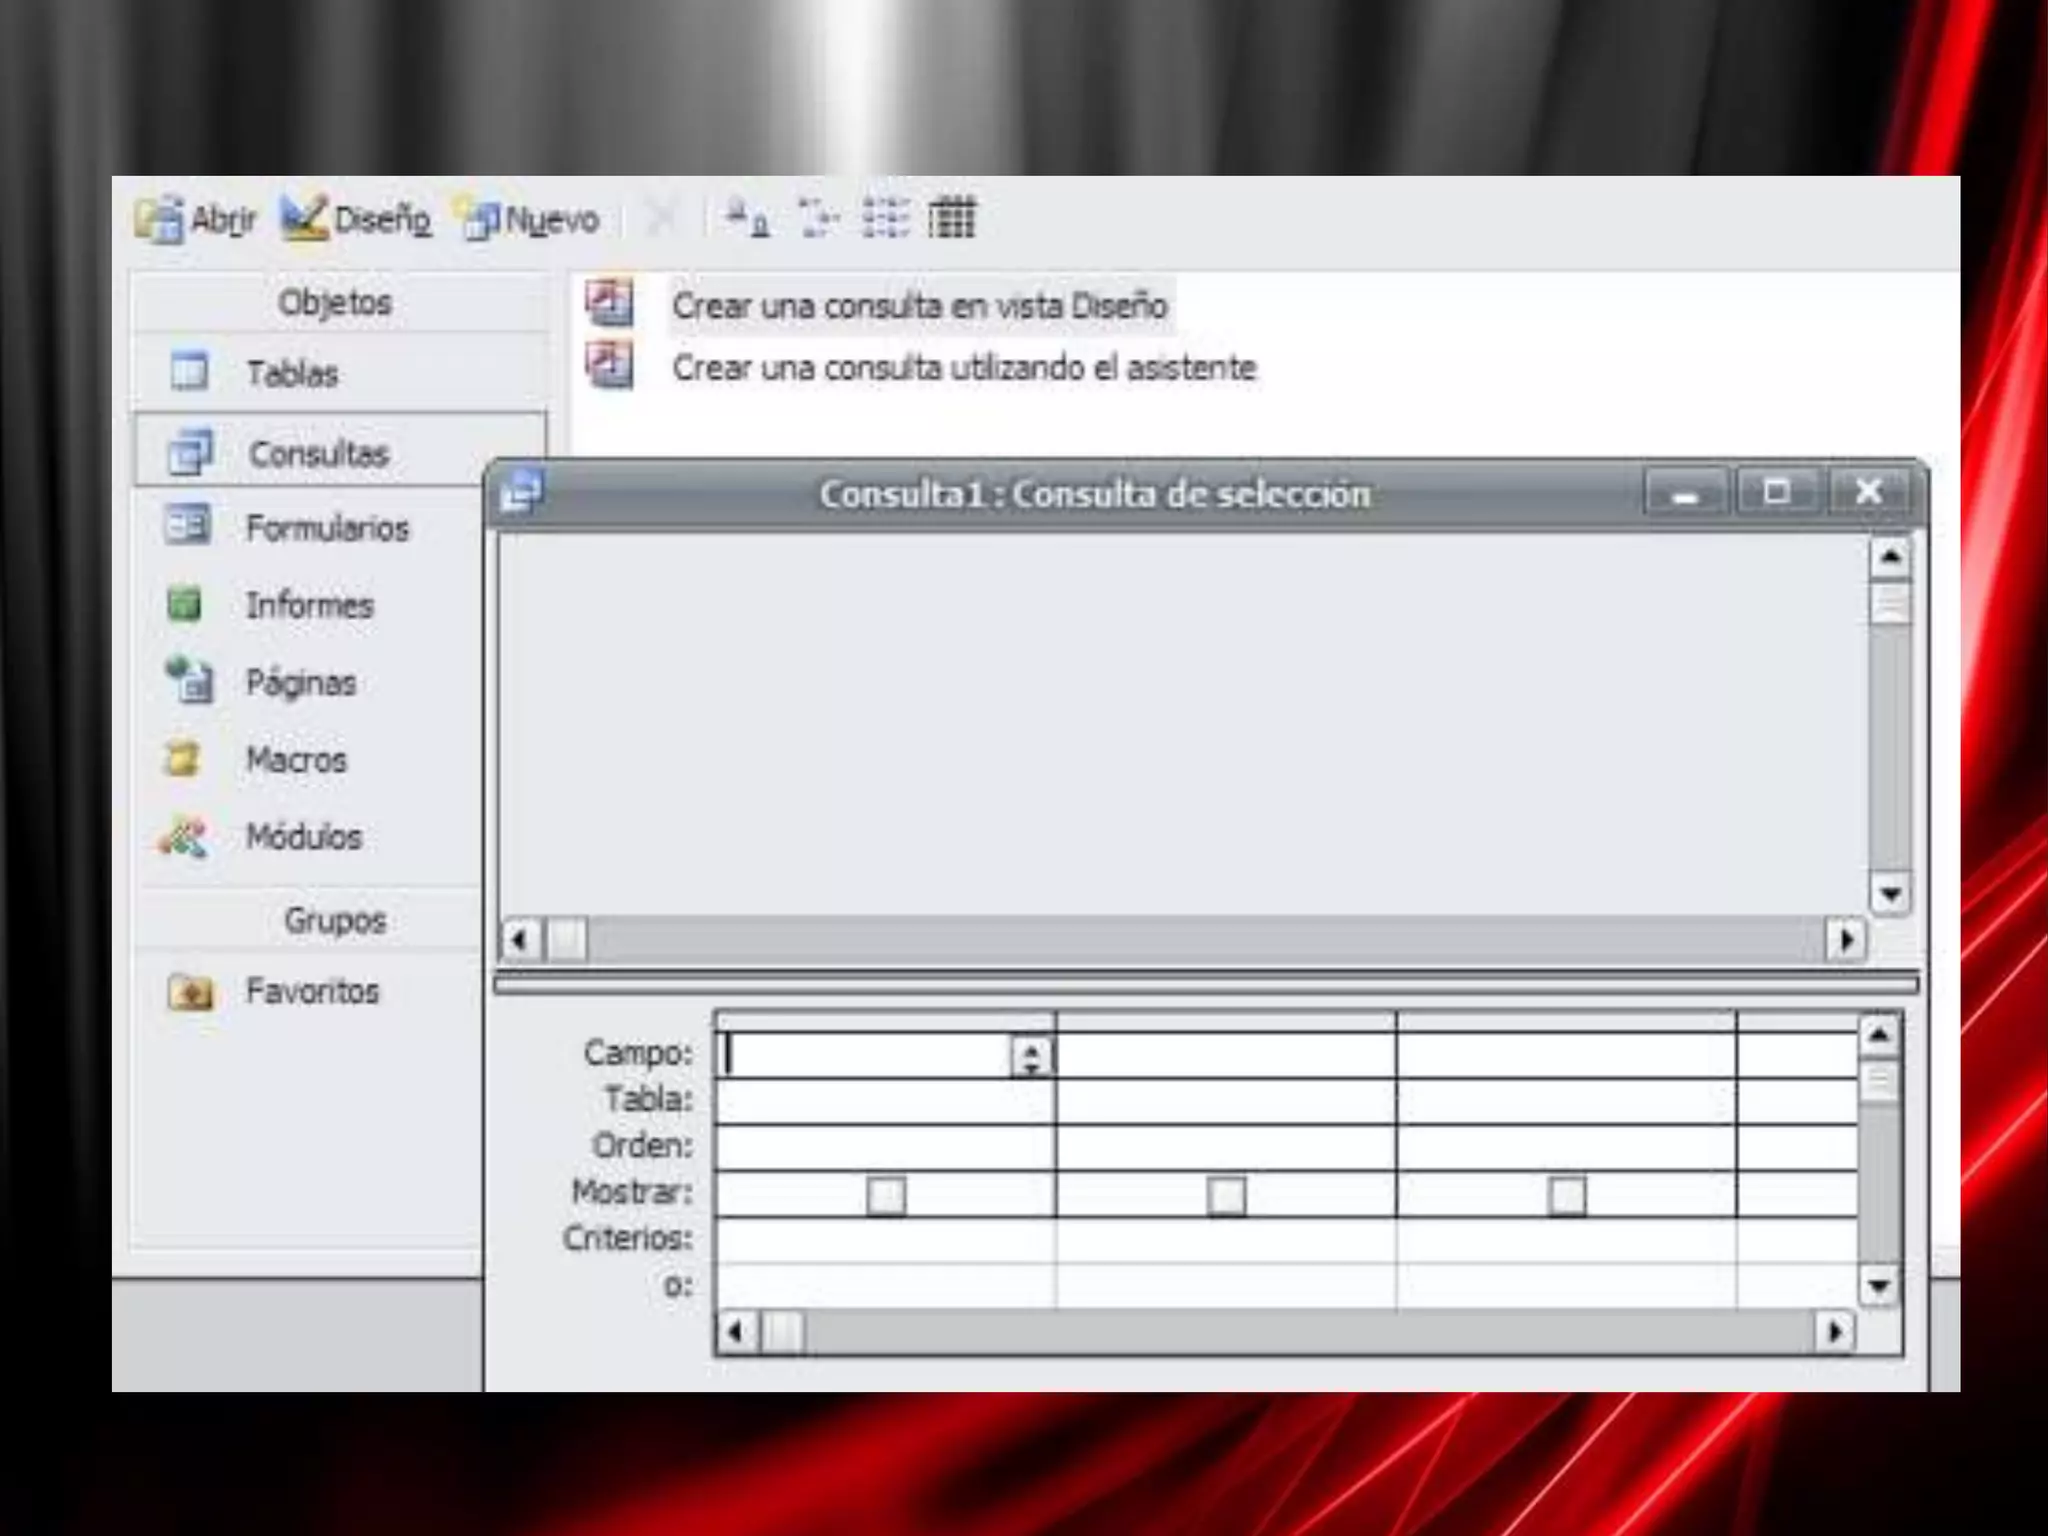Open Crear una consulta en vista Diseño
Screen dimensions: 2048x1536
pos(918,306)
